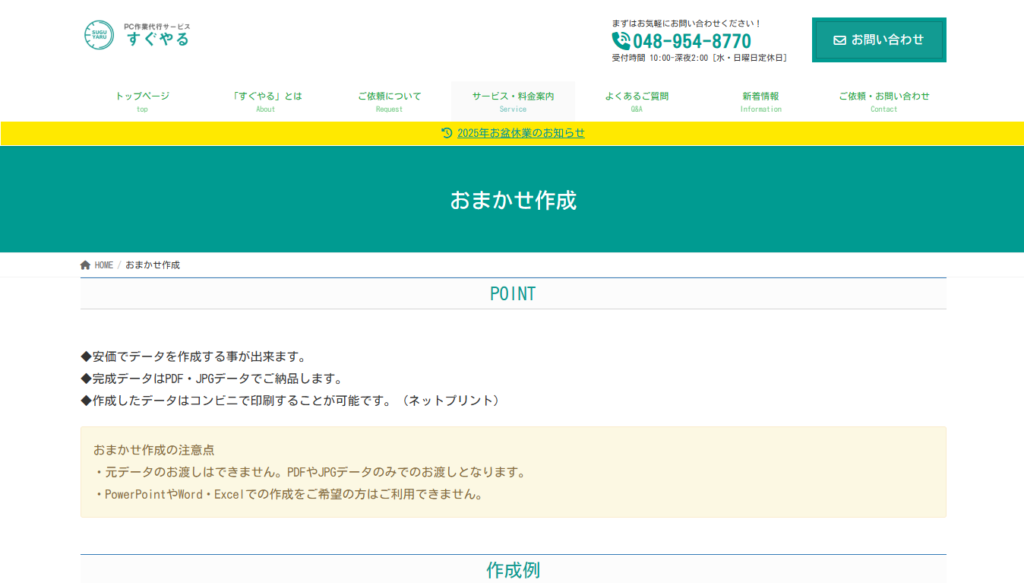Follow the HOME breadcrumb link
Viewport: 1024px width, 583px height.
[x=103, y=265]
